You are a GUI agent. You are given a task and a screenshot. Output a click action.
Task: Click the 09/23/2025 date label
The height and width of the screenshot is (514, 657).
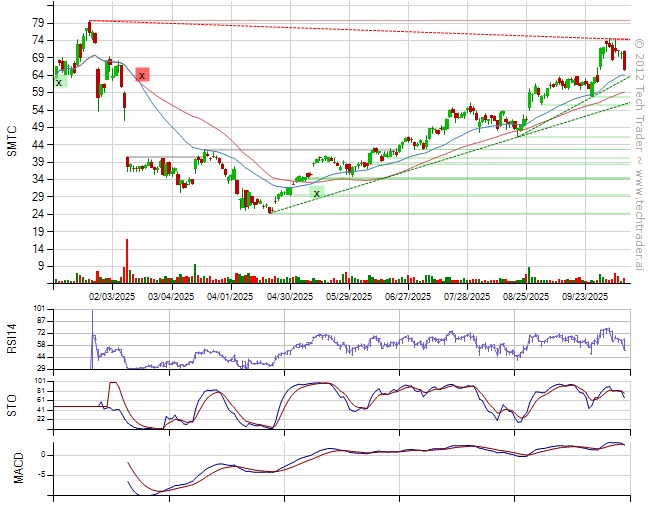pos(586,296)
